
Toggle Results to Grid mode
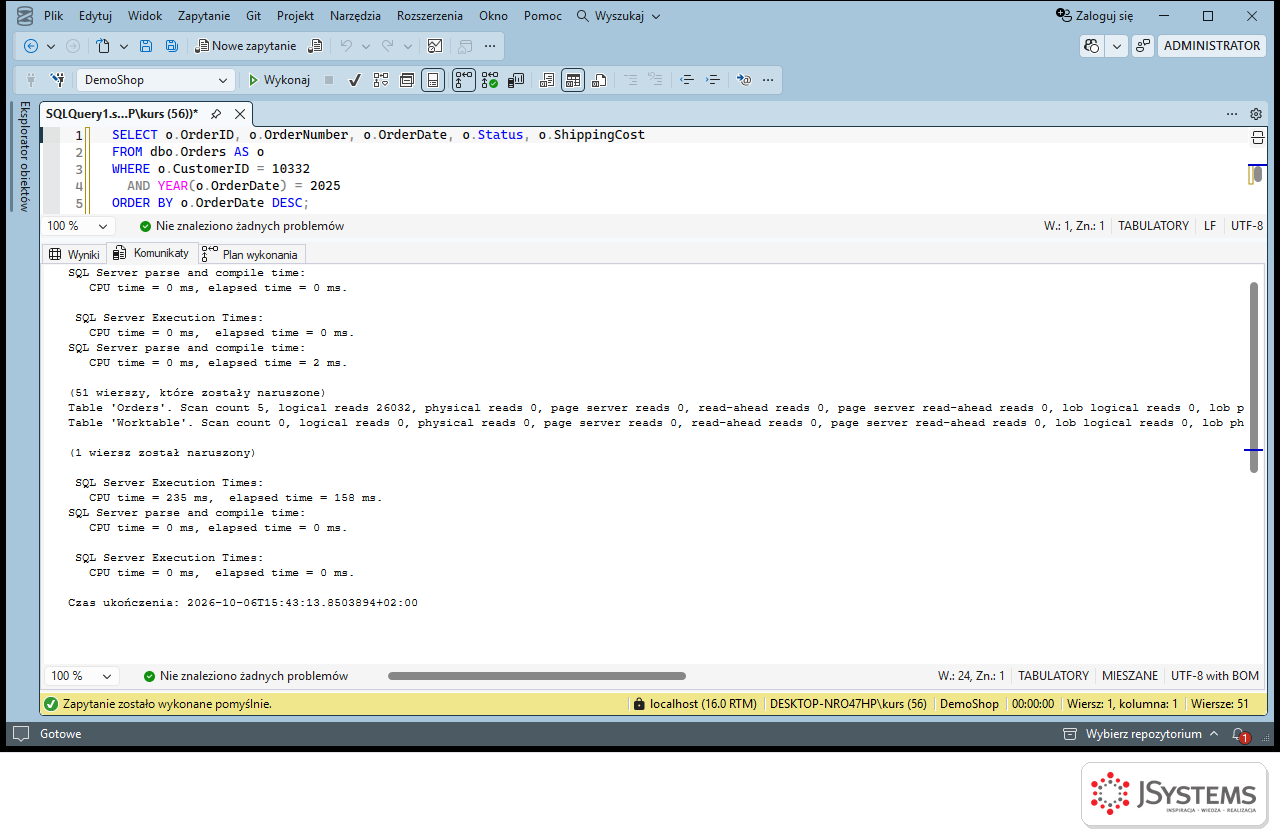tap(572, 80)
